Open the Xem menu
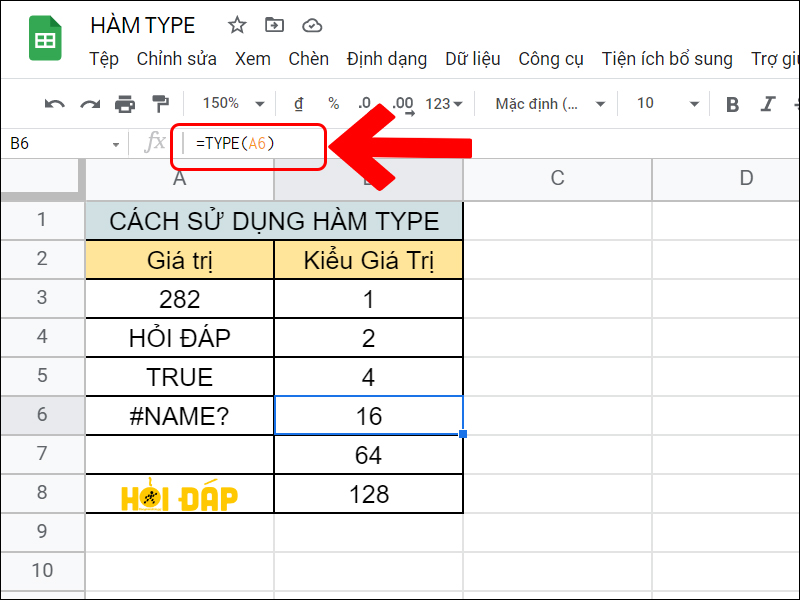 tap(253, 59)
